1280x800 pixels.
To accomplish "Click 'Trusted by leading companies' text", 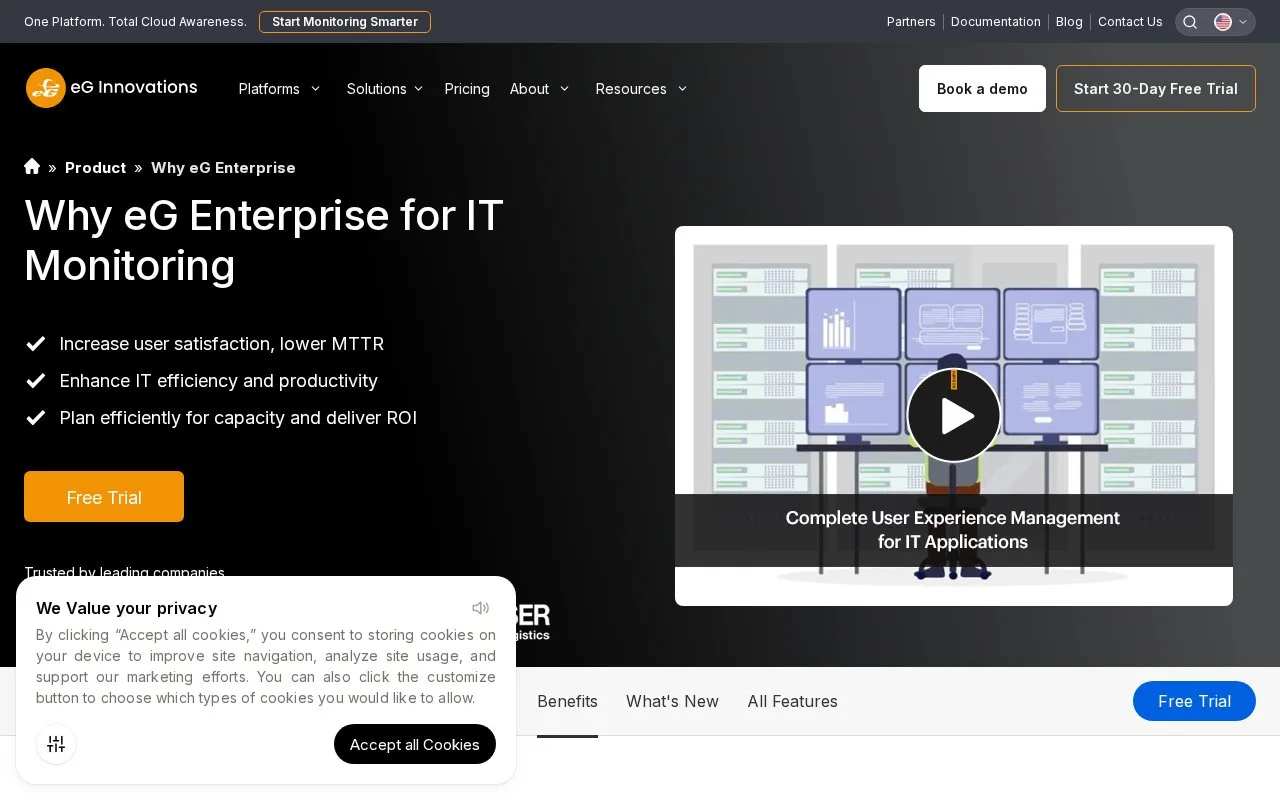I will pyautogui.click(x=124, y=572).
